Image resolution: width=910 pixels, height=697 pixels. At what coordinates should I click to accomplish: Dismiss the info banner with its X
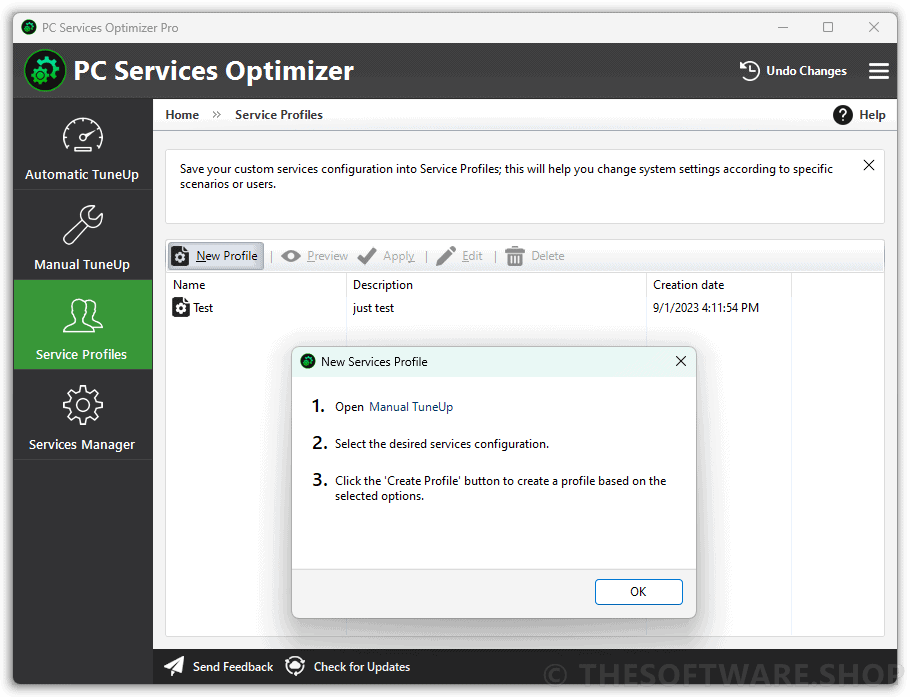(x=869, y=165)
